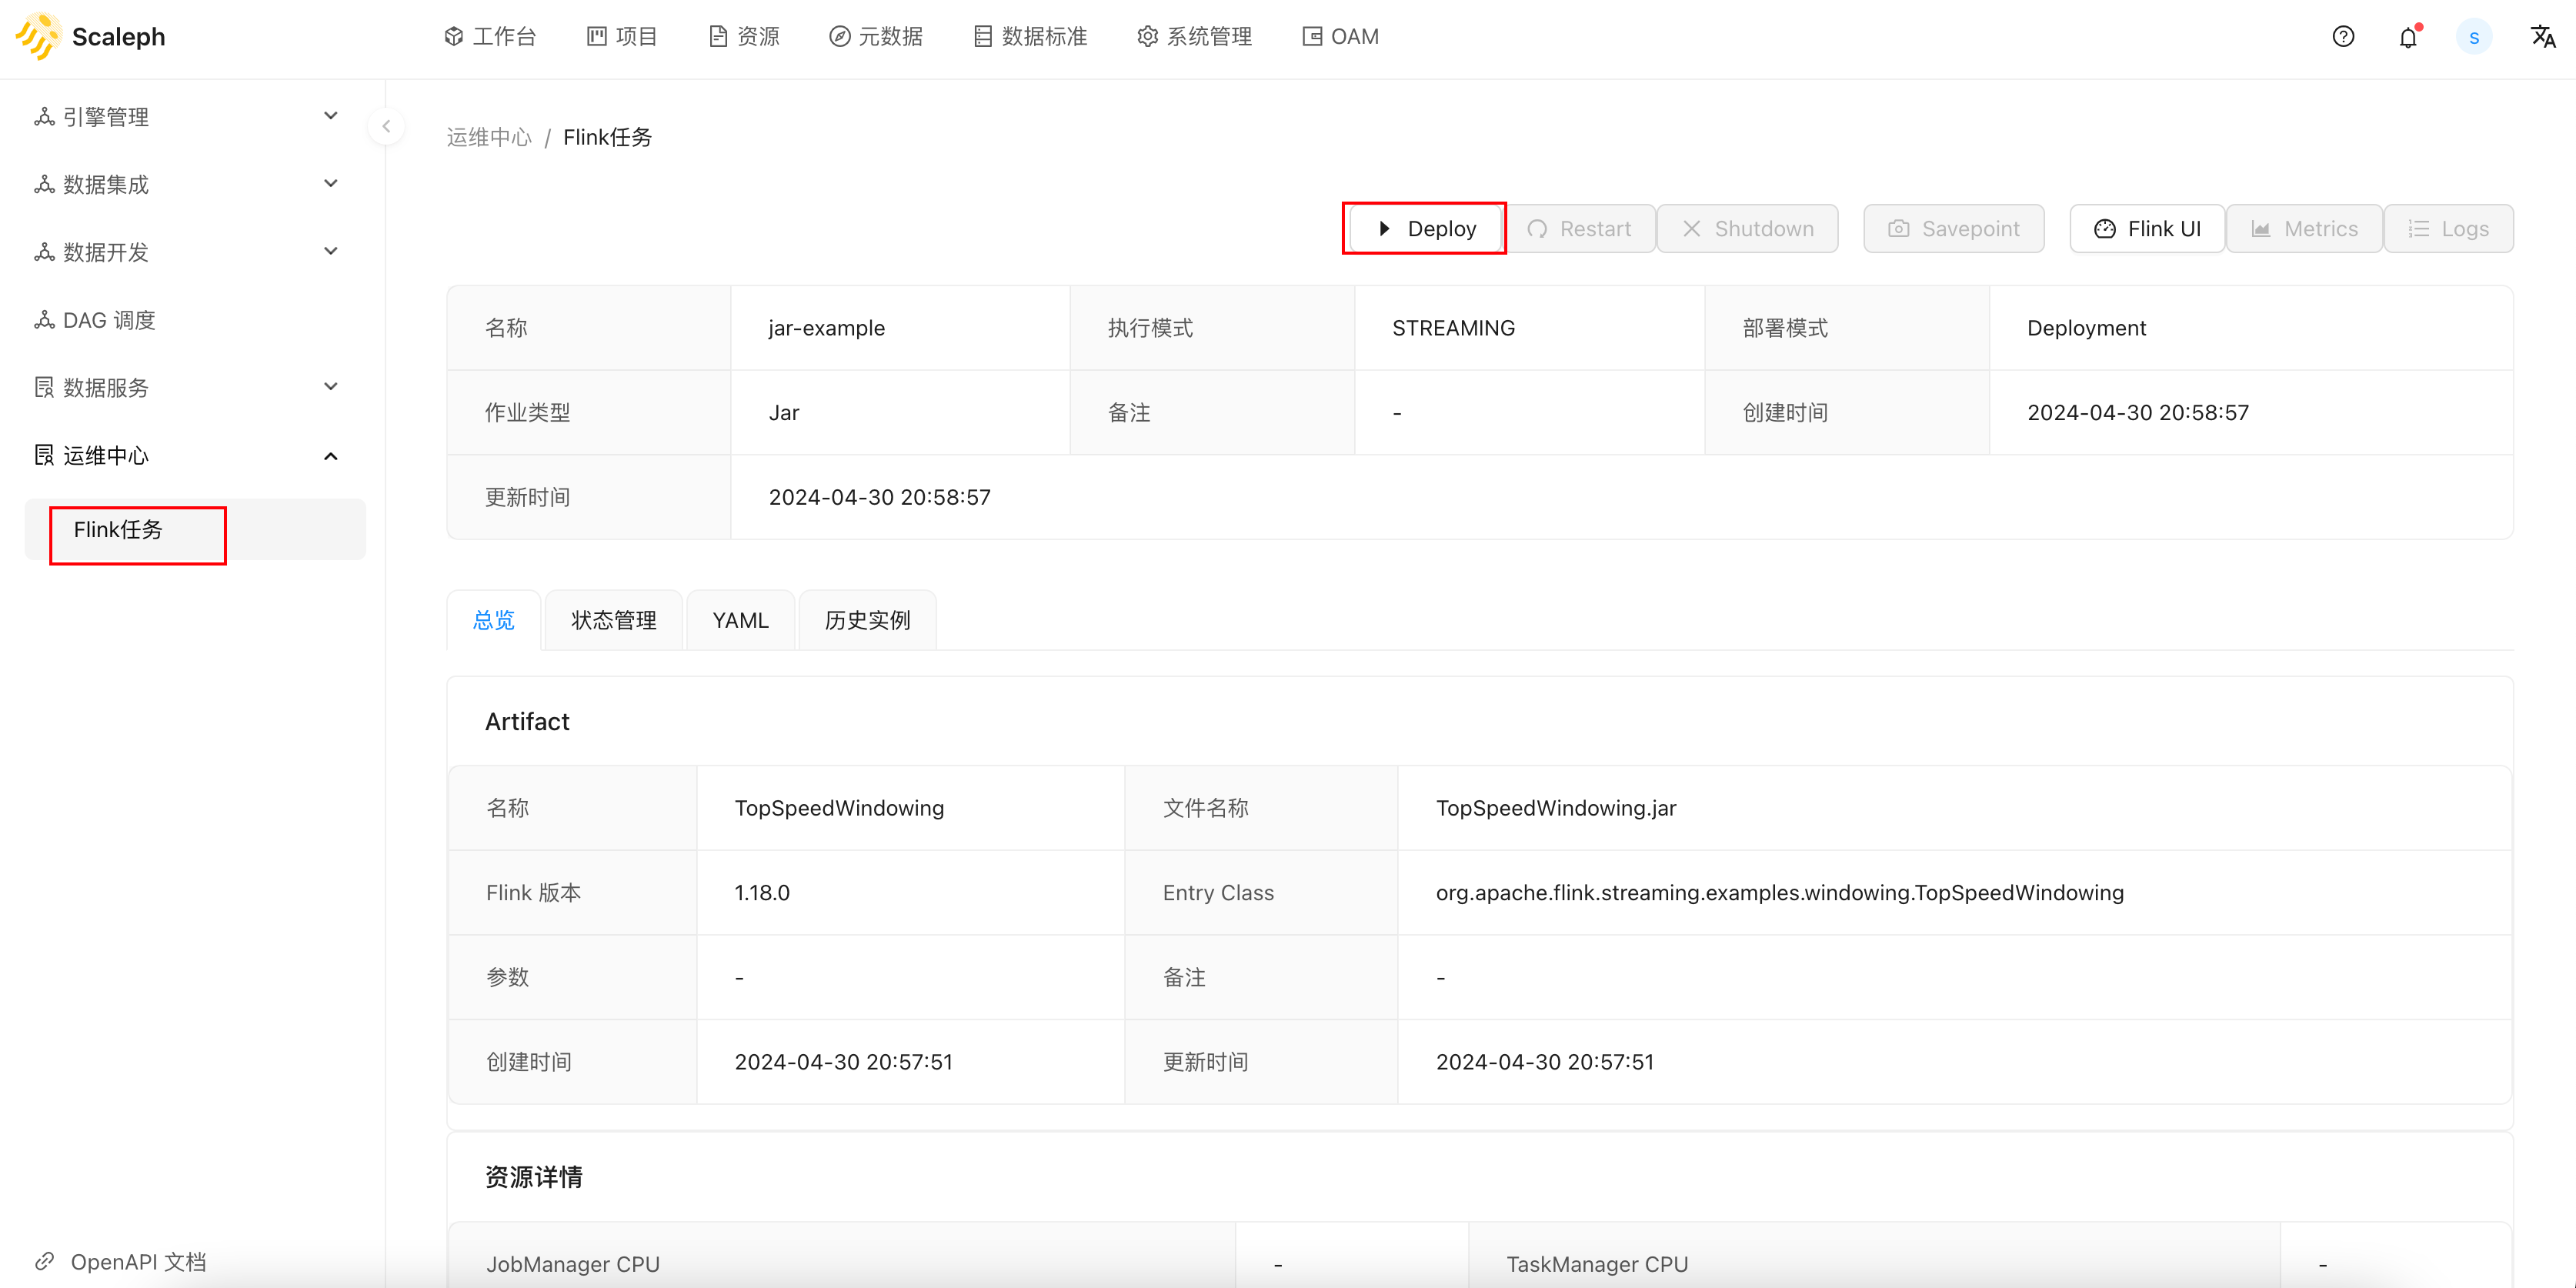Expand 数据服务 chevron
This screenshot has height=1288, width=2576.
331,386
